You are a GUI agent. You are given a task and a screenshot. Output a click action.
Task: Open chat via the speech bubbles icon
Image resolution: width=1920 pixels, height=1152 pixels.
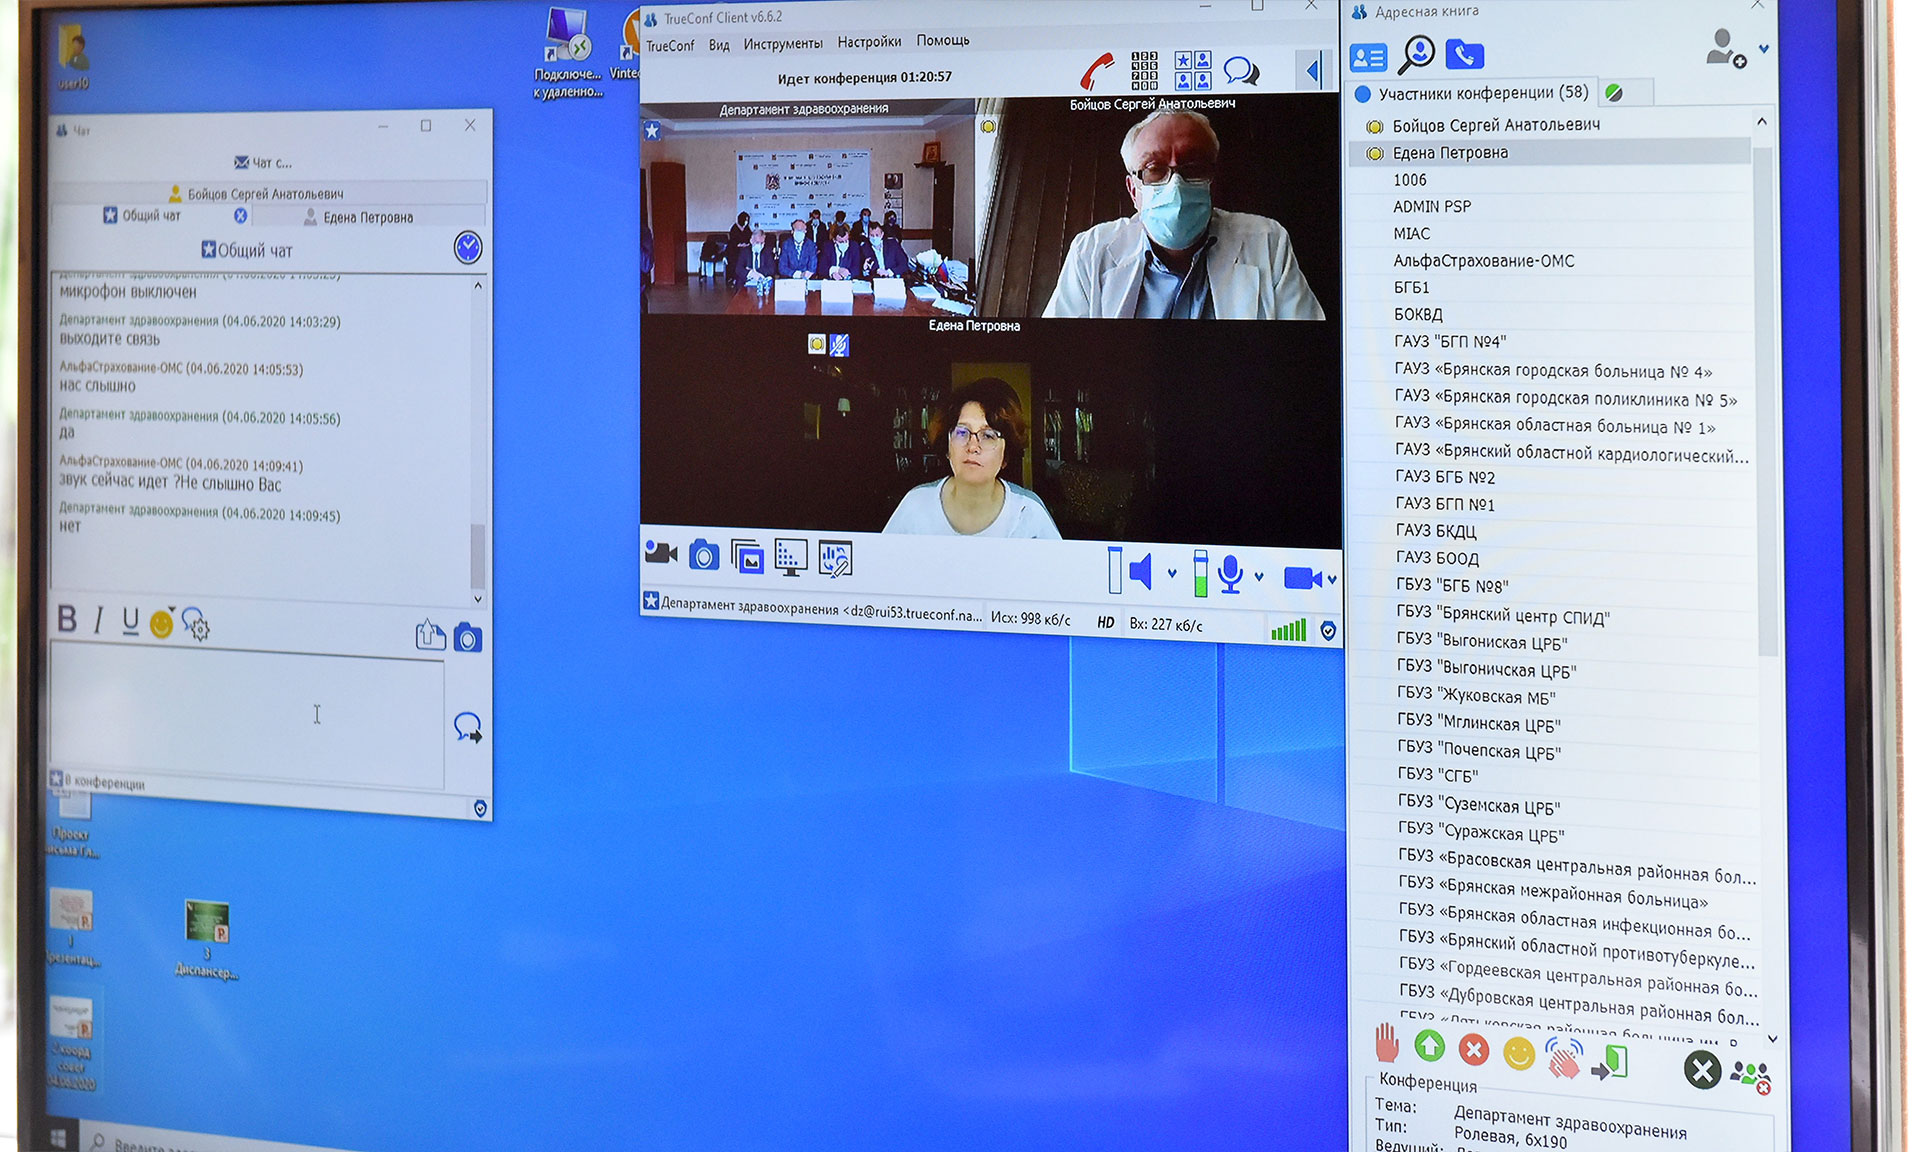click(1241, 71)
